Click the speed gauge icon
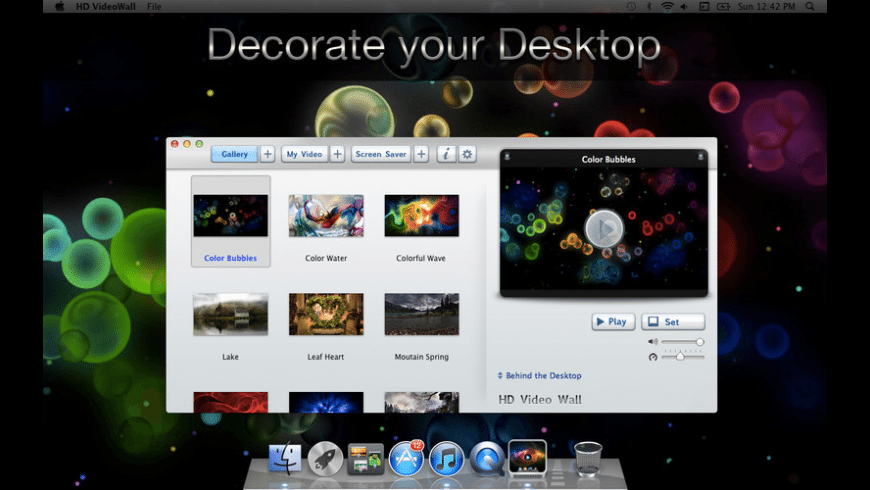 click(x=653, y=357)
